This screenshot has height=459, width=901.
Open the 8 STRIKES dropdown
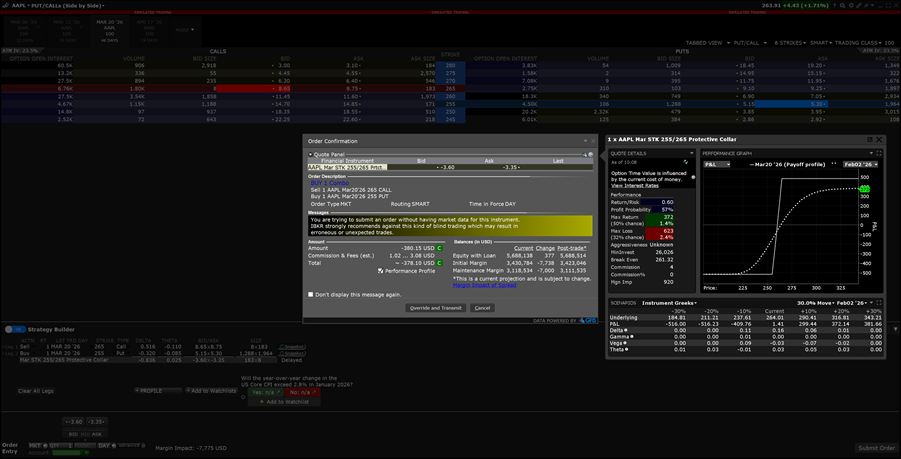(790, 43)
